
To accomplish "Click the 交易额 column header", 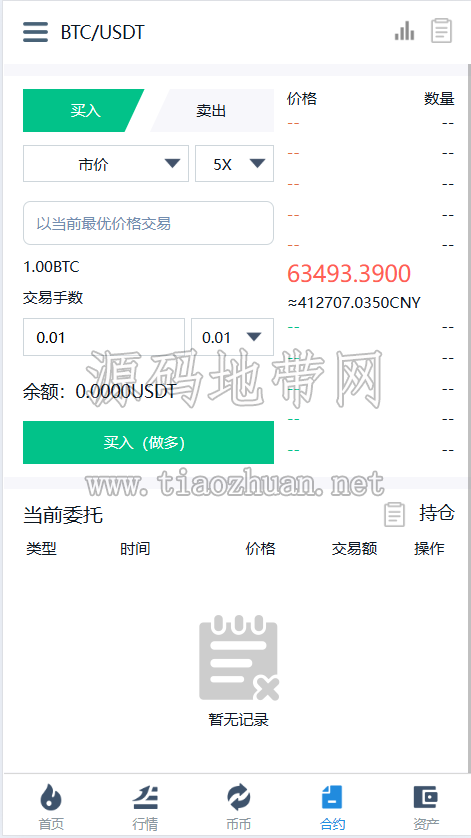I will click(x=354, y=548).
